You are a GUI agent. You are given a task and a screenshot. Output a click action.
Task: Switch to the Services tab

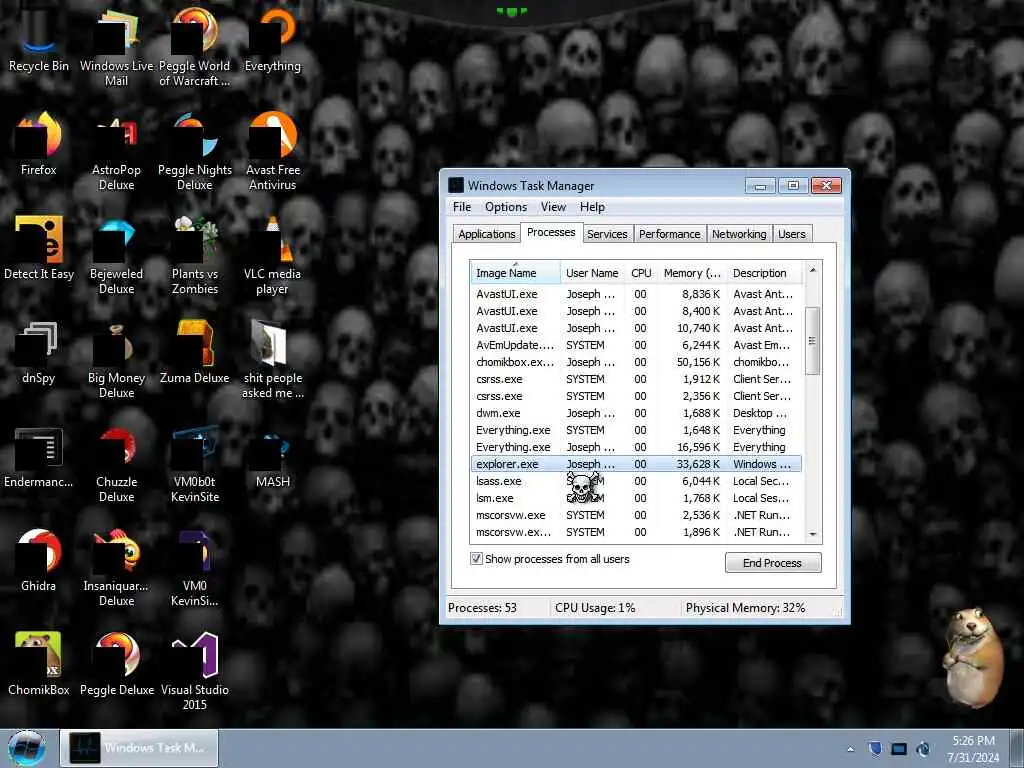(x=607, y=234)
